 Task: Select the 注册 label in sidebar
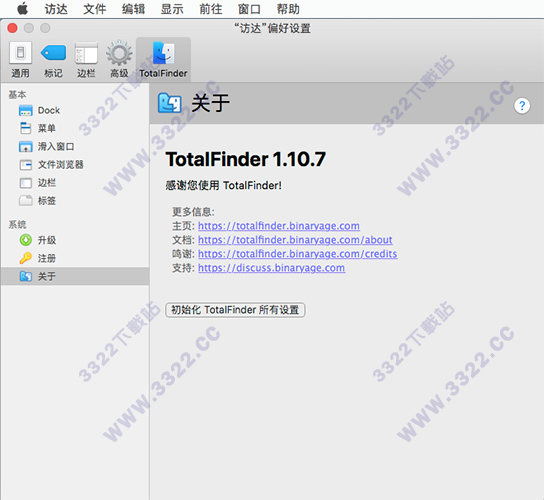point(47,258)
